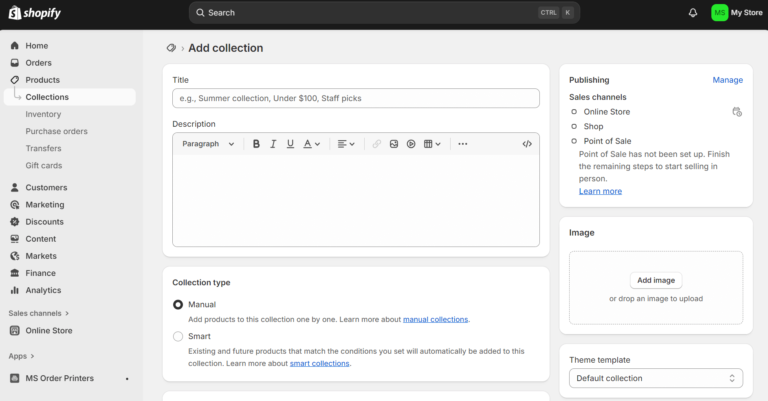Click the Finance bank icon
768x401 pixels.
pos(15,273)
